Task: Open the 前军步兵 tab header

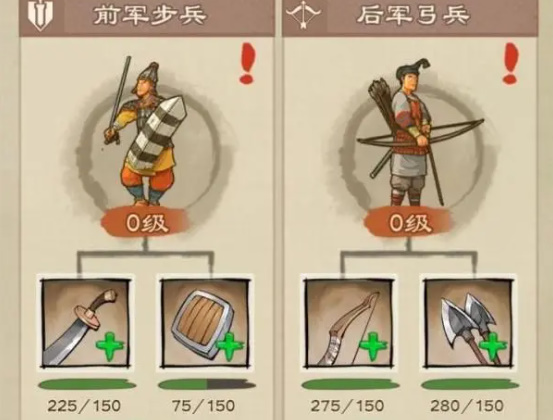Action: pyautogui.click(x=147, y=18)
